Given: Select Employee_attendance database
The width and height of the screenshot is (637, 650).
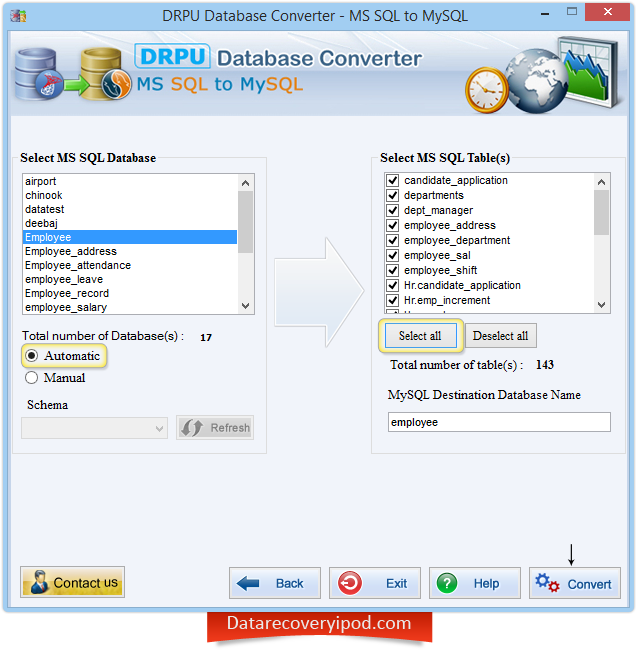Looking at the screenshot, I should pyautogui.click(x=130, y=265).
